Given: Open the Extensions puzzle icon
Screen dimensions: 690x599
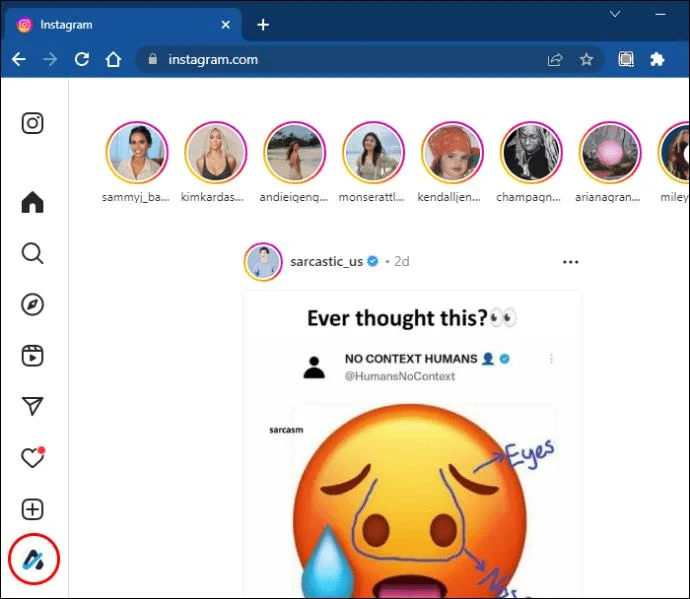Looking at the screenshot, I should (x=657, y=59).
